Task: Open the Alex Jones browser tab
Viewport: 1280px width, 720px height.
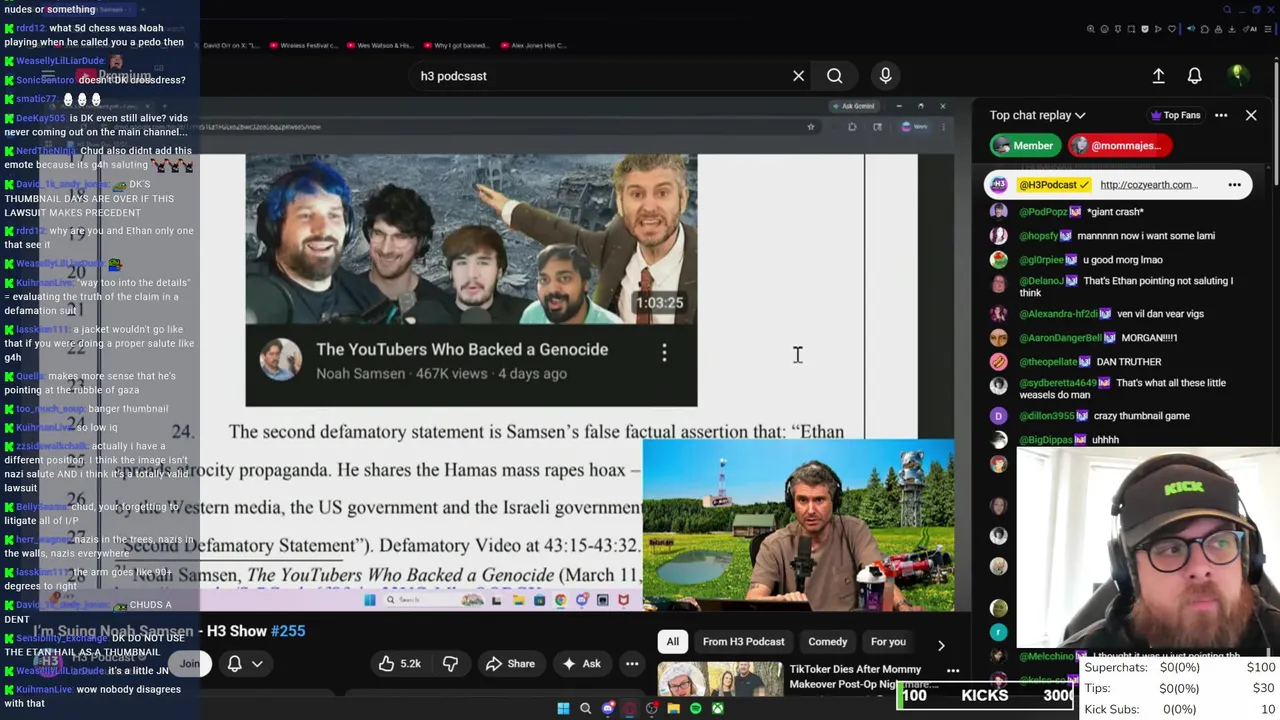Action: pos(535,45)
